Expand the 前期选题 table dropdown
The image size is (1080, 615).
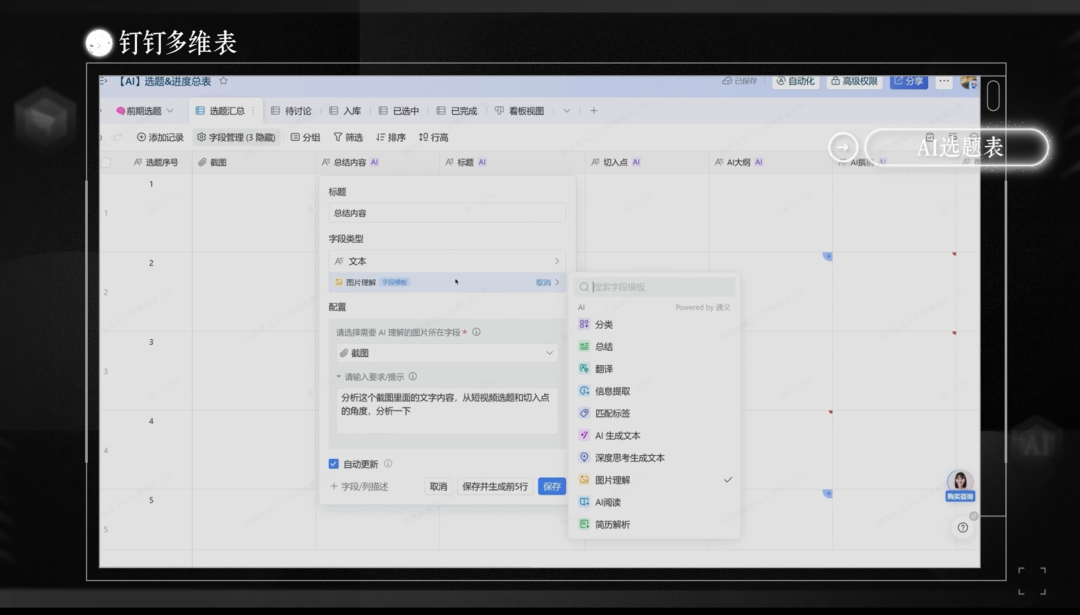pos(170,110)
